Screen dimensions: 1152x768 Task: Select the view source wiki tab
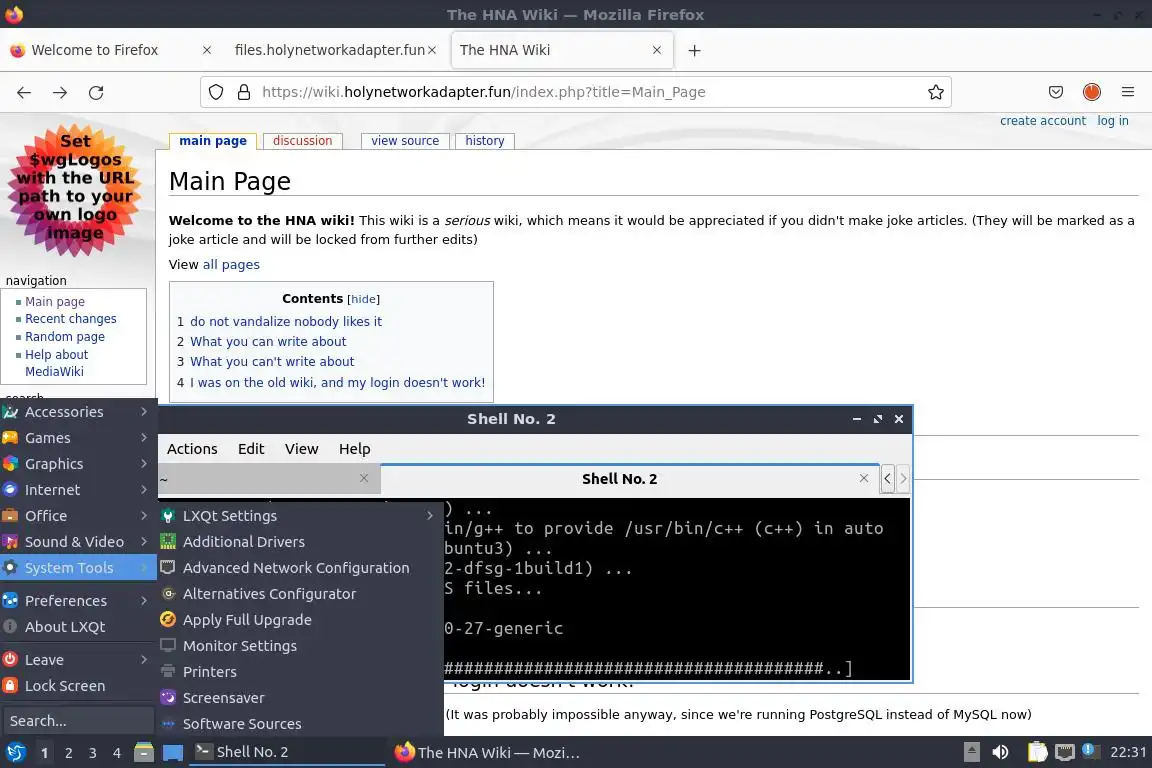(405, 140)
